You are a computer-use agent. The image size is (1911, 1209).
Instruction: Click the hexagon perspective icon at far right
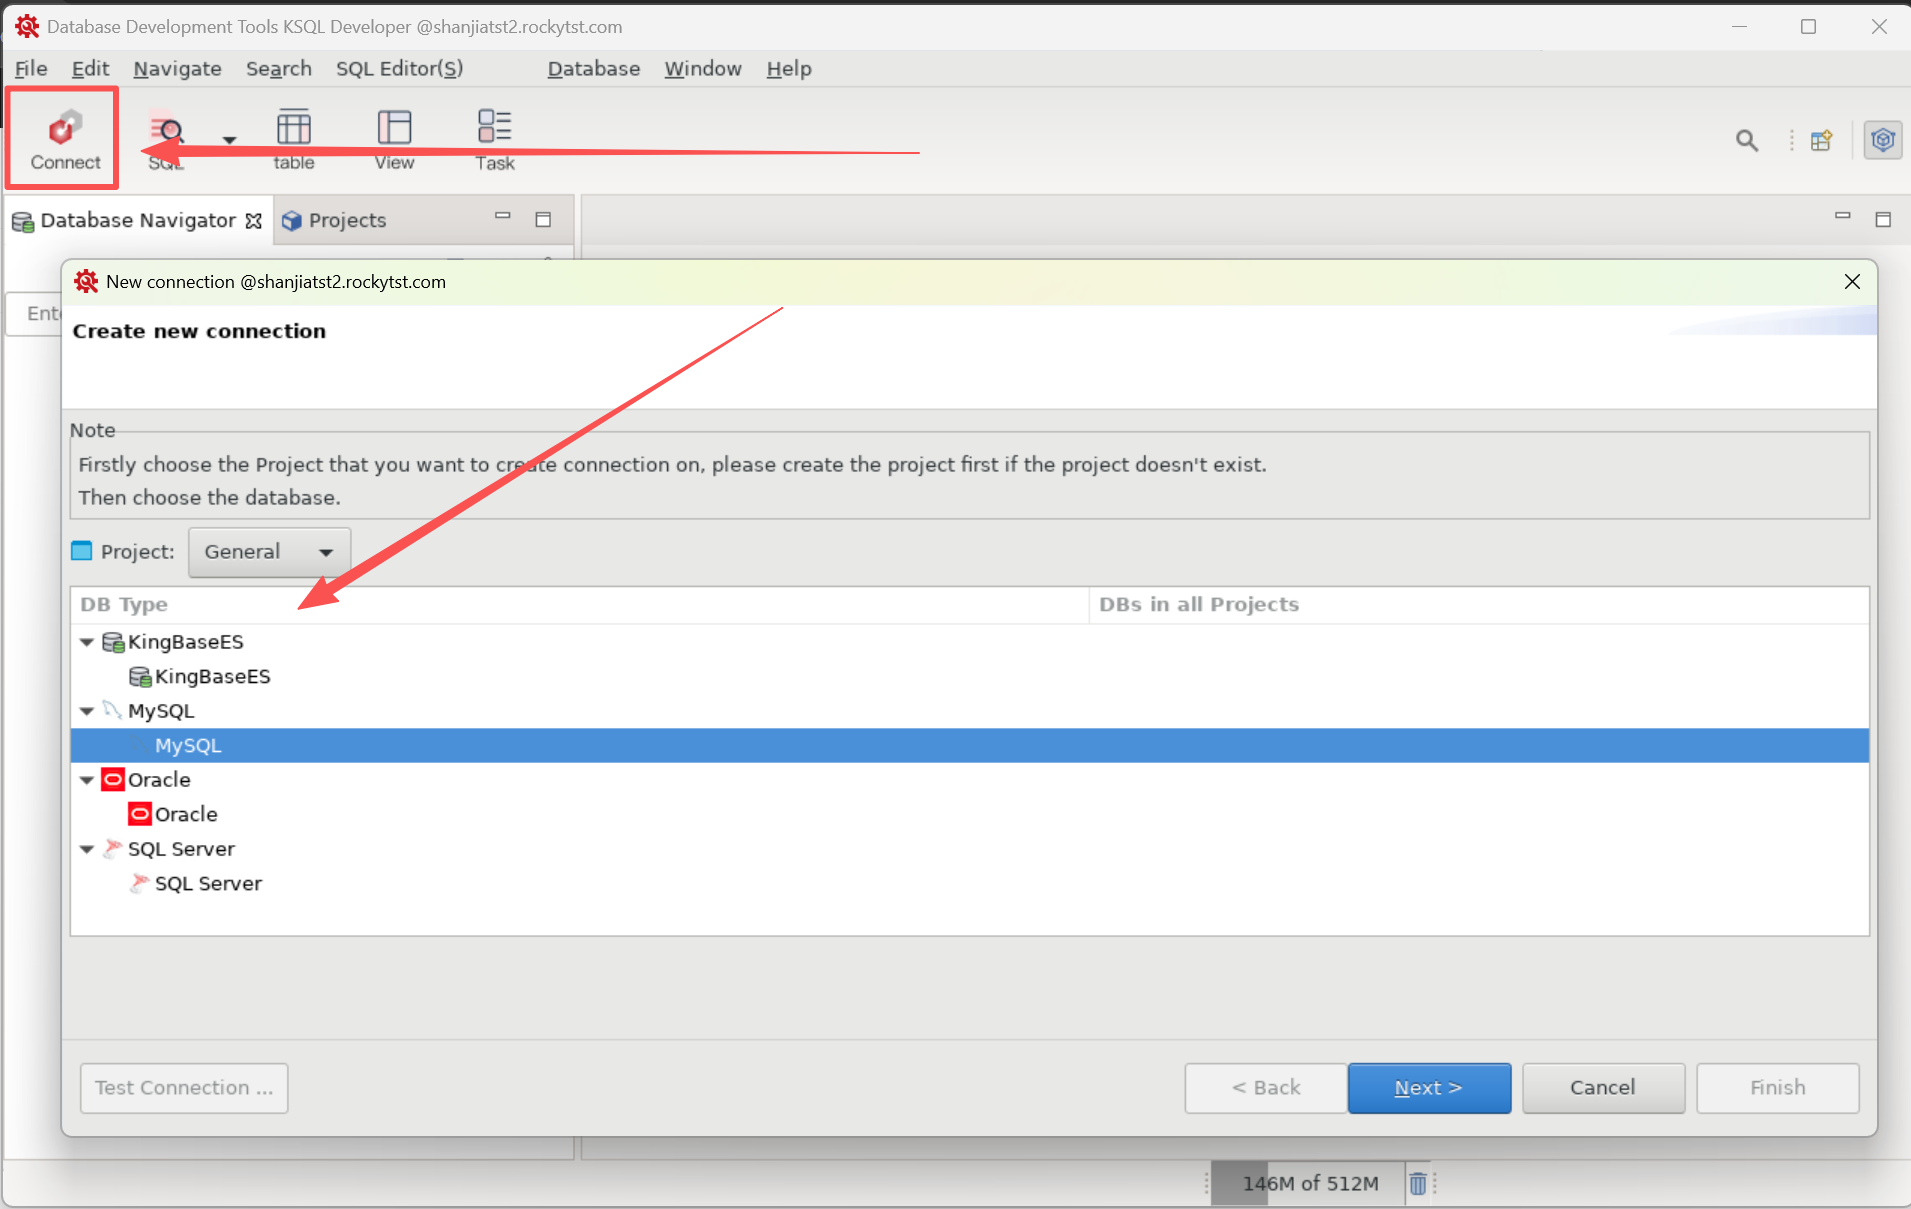[1883, 140]
